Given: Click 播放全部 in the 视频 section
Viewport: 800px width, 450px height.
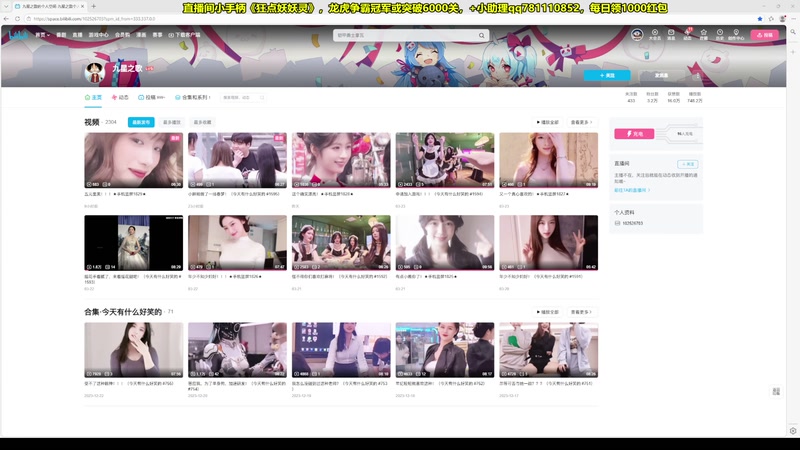Looking at the screenshot, I should [547, 122].
